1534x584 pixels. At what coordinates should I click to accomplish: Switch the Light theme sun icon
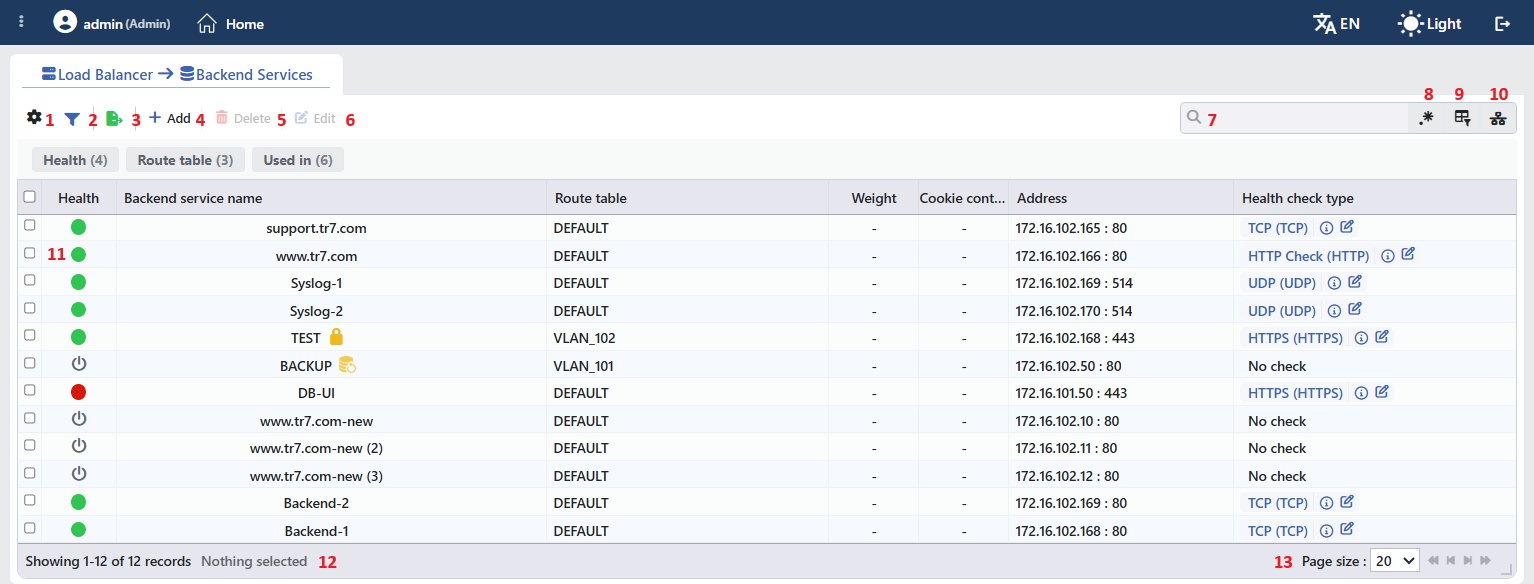click(1410, 23)
